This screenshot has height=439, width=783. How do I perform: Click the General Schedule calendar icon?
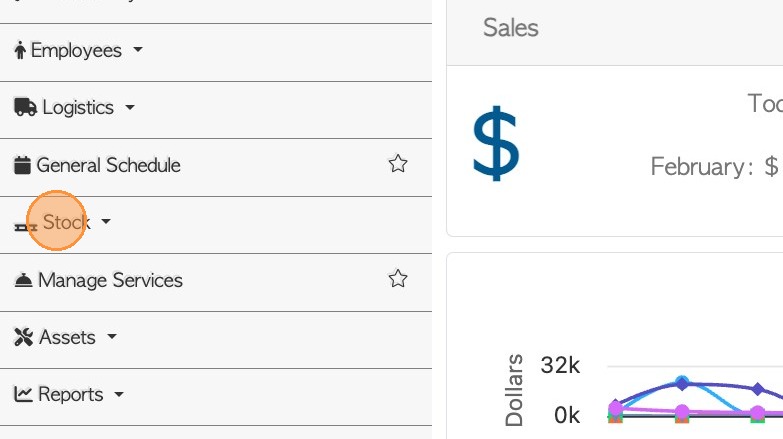point(22,165)
